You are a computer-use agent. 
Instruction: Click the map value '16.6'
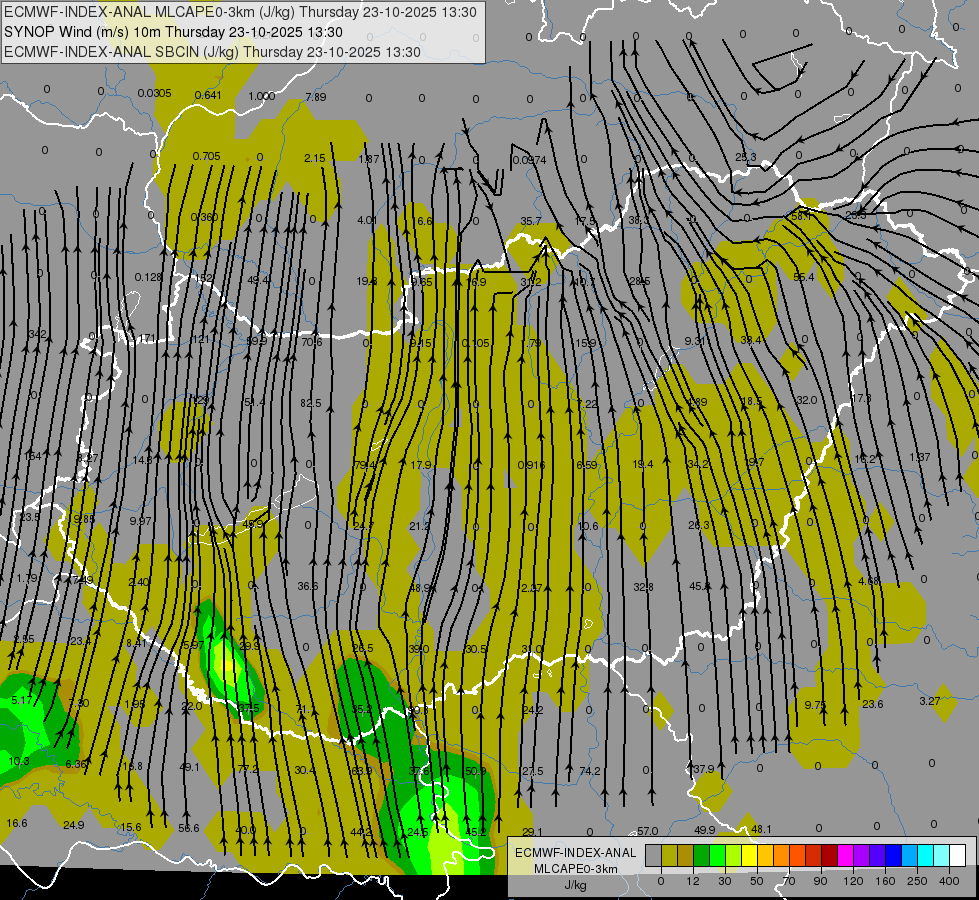tap(17, 823)
